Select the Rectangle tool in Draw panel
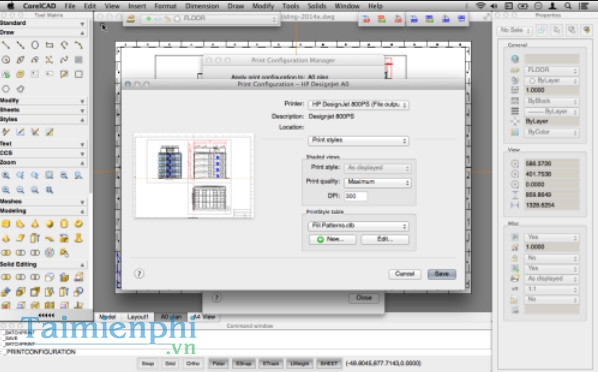 [x=49, y=45]
